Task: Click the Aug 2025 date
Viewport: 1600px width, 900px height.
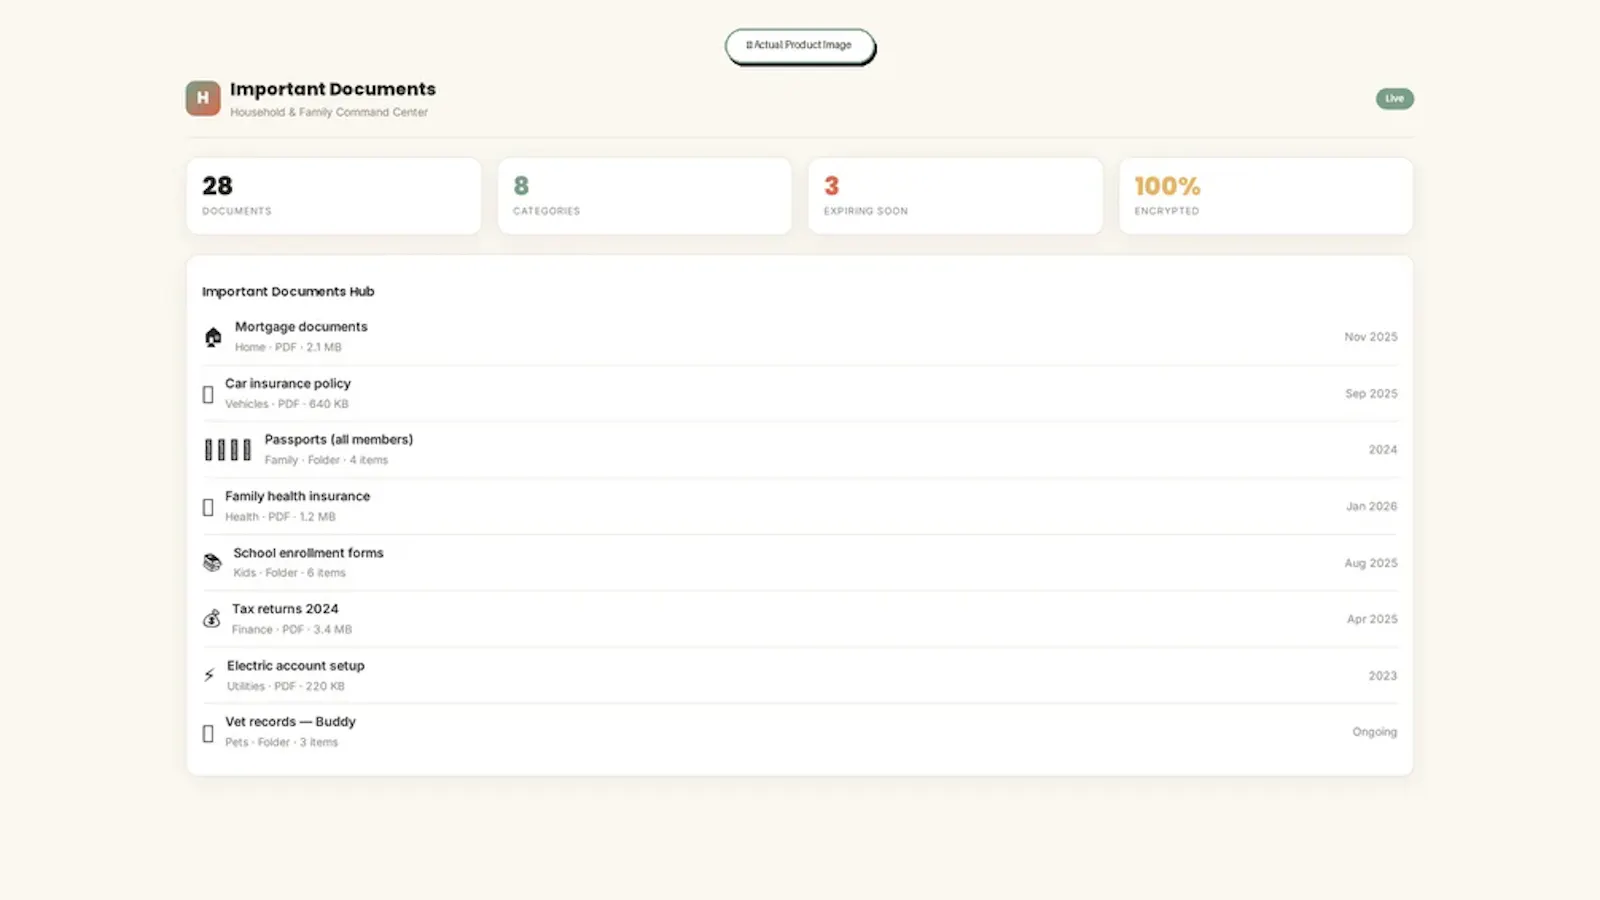Action: click(1371, 563)
